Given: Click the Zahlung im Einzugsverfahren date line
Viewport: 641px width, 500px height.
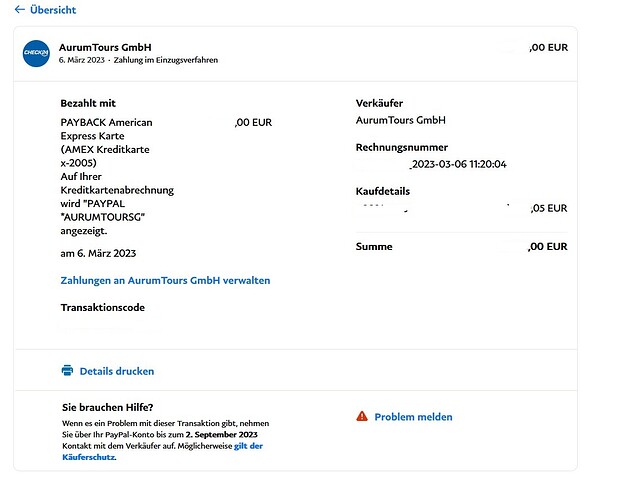Looking at the screenshot, I should click(x=152, y=60).
